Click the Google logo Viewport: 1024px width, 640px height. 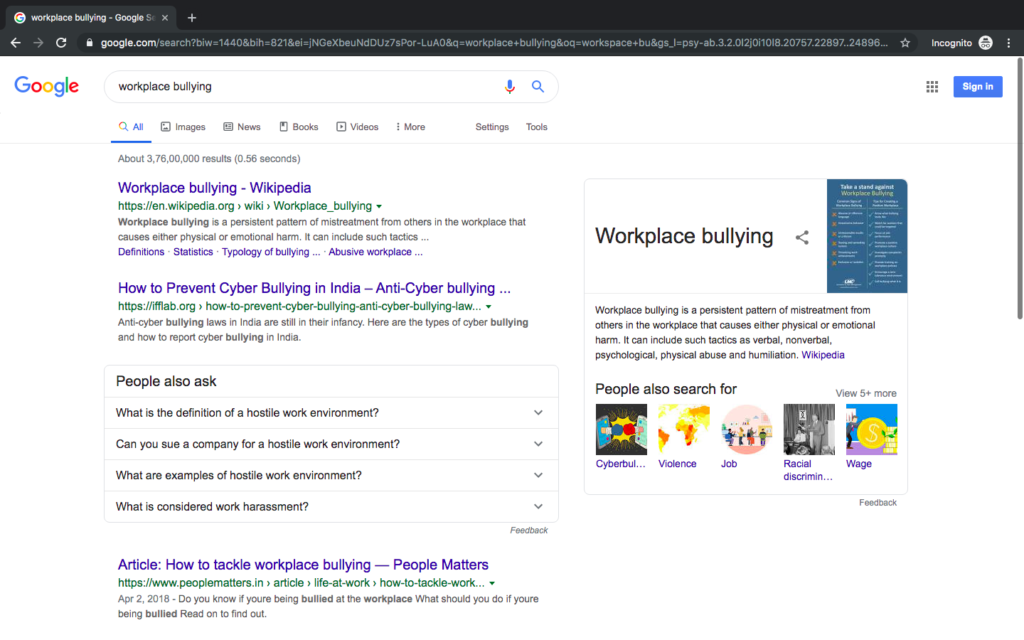tap(46, 86)
